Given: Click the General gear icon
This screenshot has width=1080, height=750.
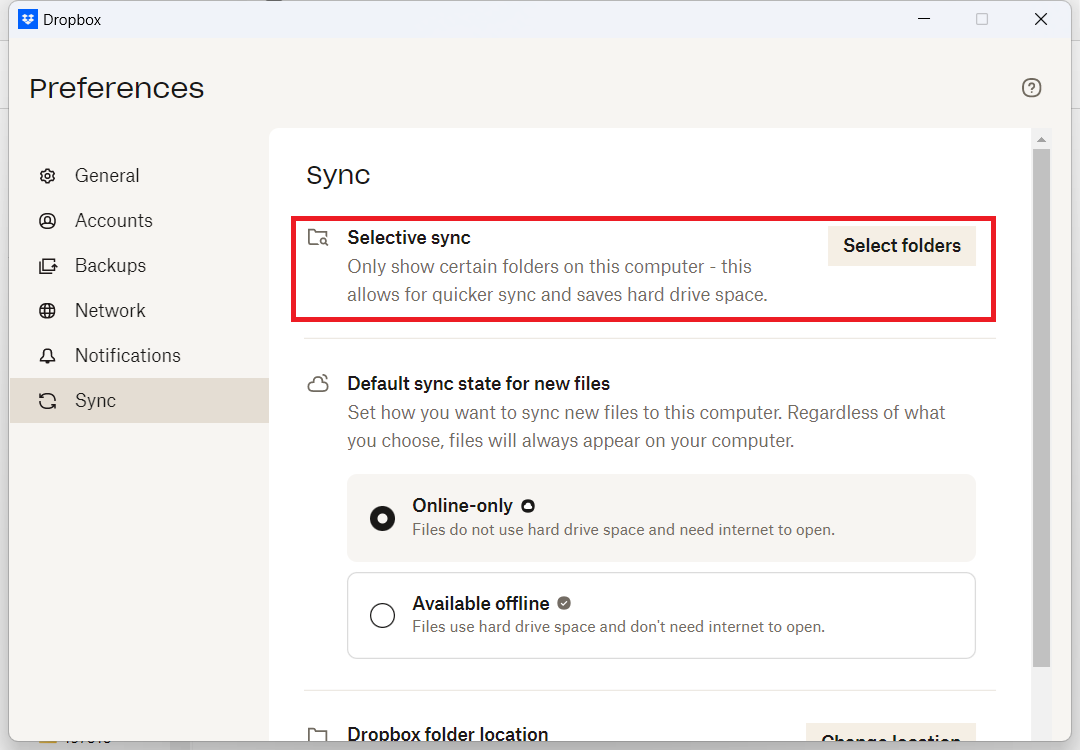Looking at the screenshot, I should 48,176.
